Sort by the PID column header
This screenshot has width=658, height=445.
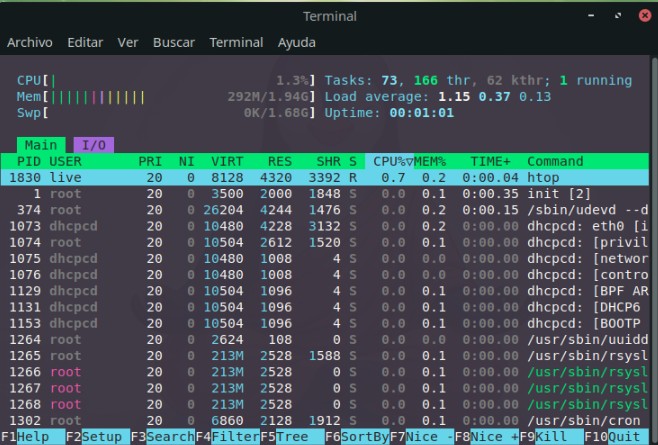pyautogui.click(x=29, y=161)
